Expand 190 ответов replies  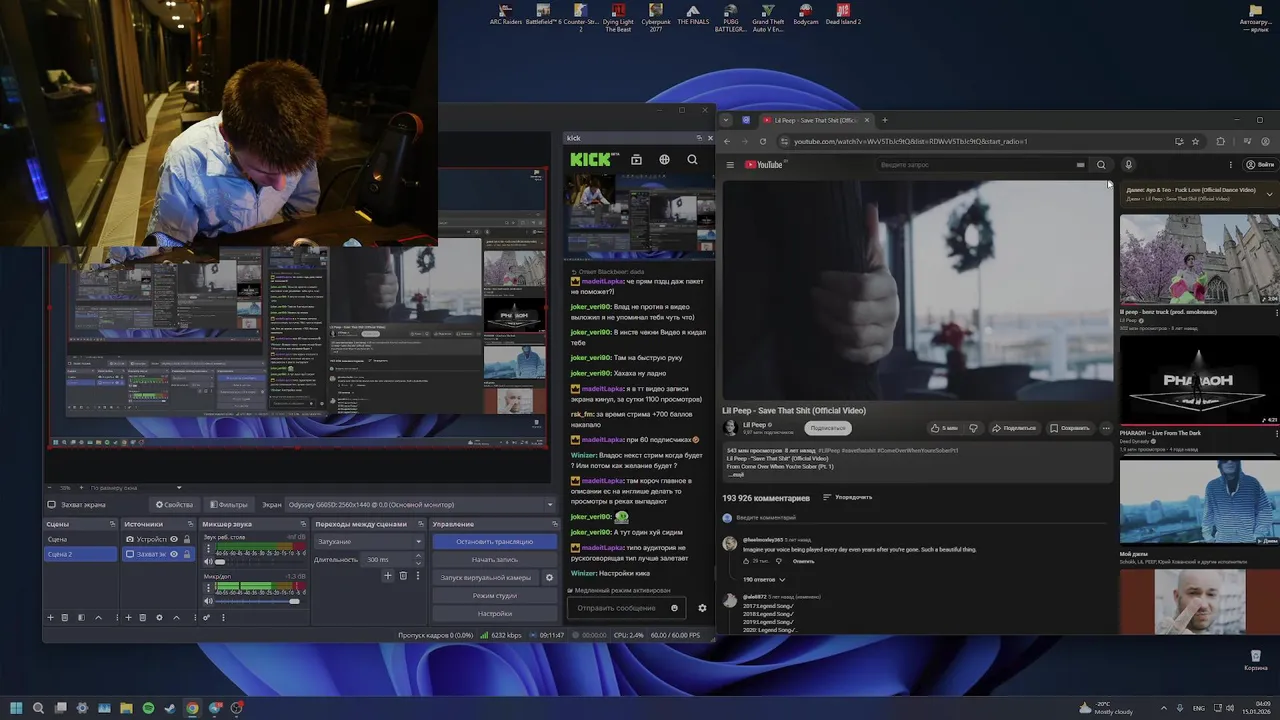click(x=764, y=580)
